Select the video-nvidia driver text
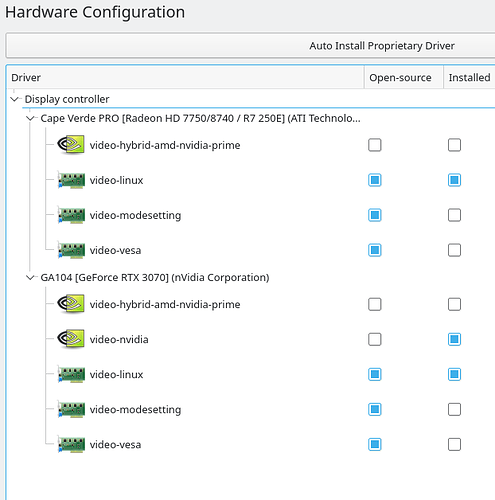Image resolution: width=495 pixels, height=500 pixels. tap(119, 340)
